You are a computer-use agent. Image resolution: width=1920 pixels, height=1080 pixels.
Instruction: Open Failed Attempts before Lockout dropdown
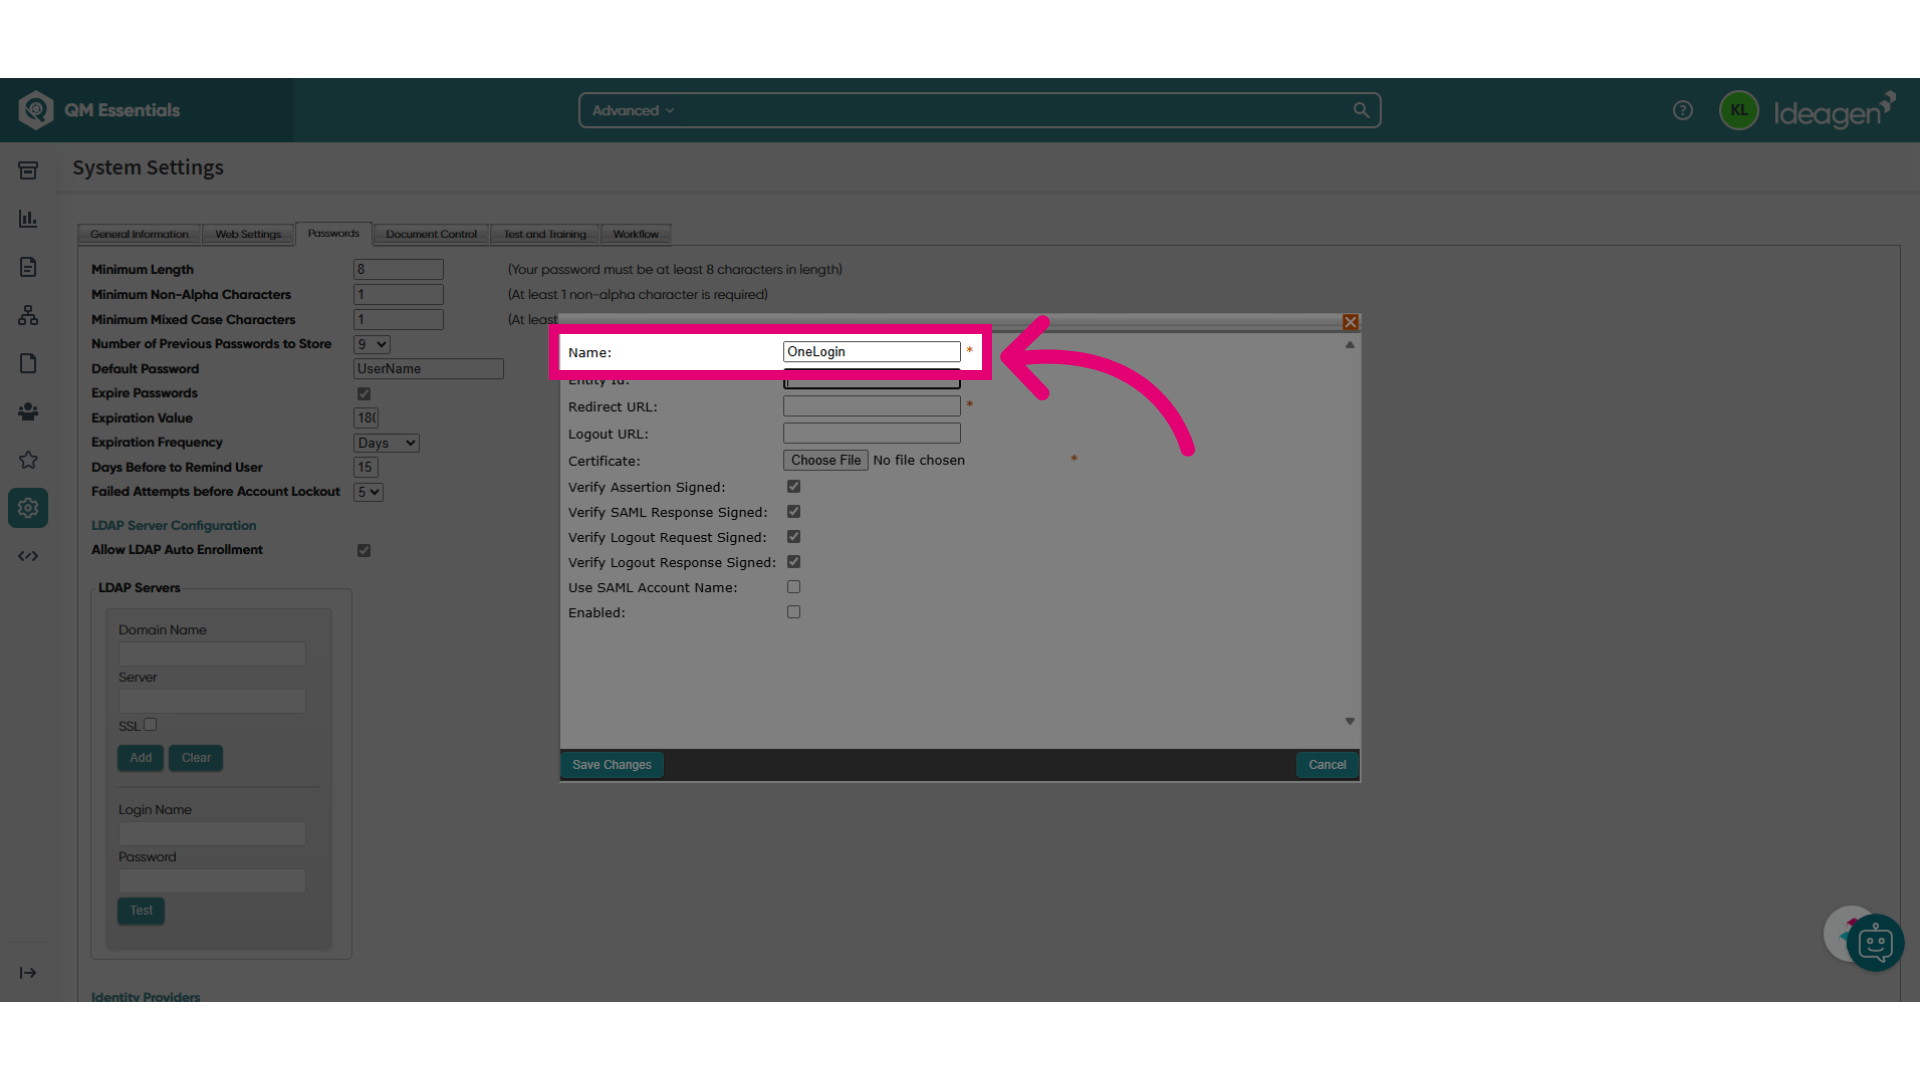[x=368, y=492]
